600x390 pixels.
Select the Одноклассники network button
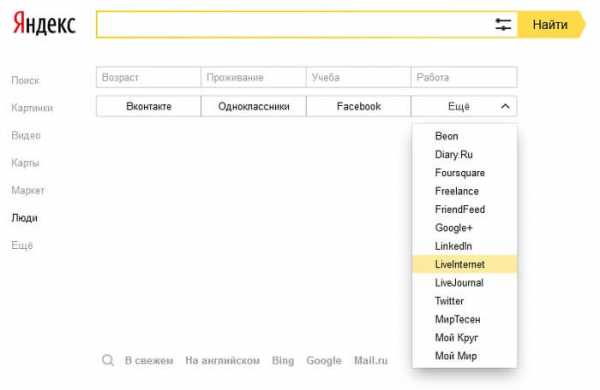pyautogui.click(x=253, y=106)
